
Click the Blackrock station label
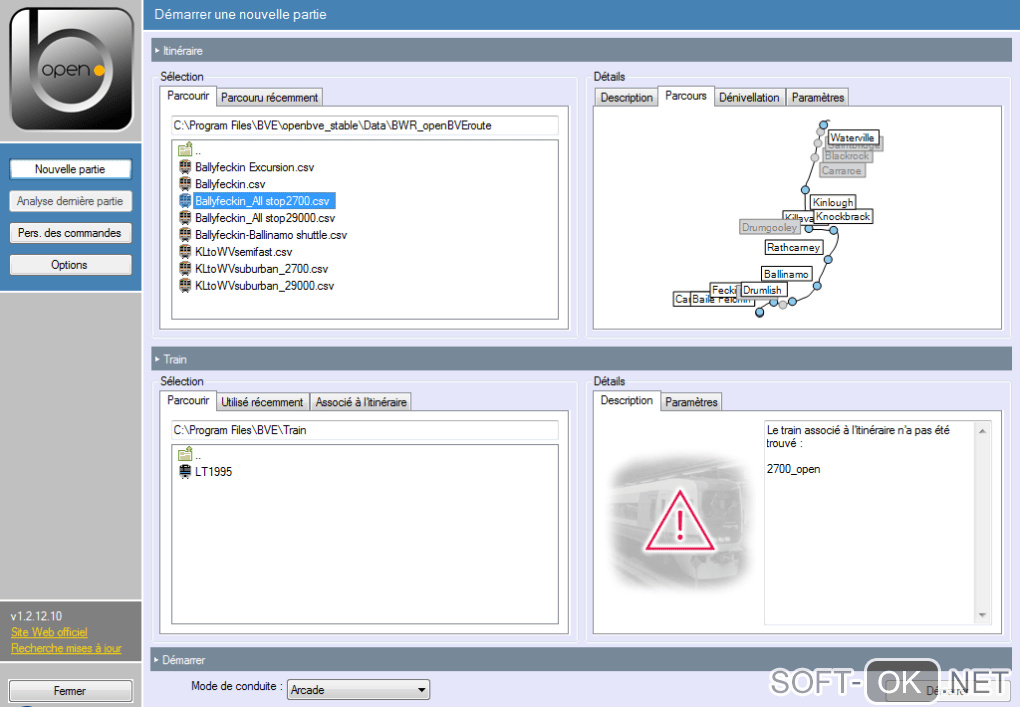point(847,156)
